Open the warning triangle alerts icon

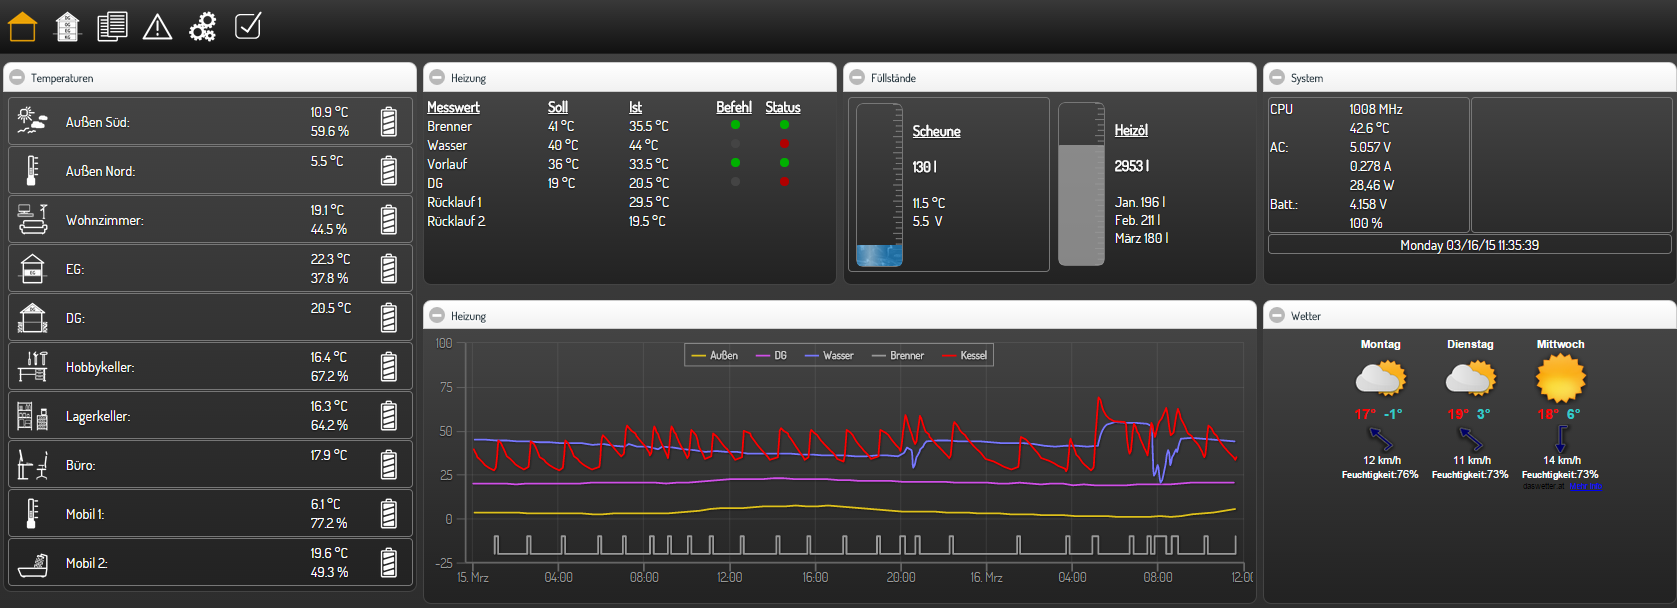(x=157, y=27)
